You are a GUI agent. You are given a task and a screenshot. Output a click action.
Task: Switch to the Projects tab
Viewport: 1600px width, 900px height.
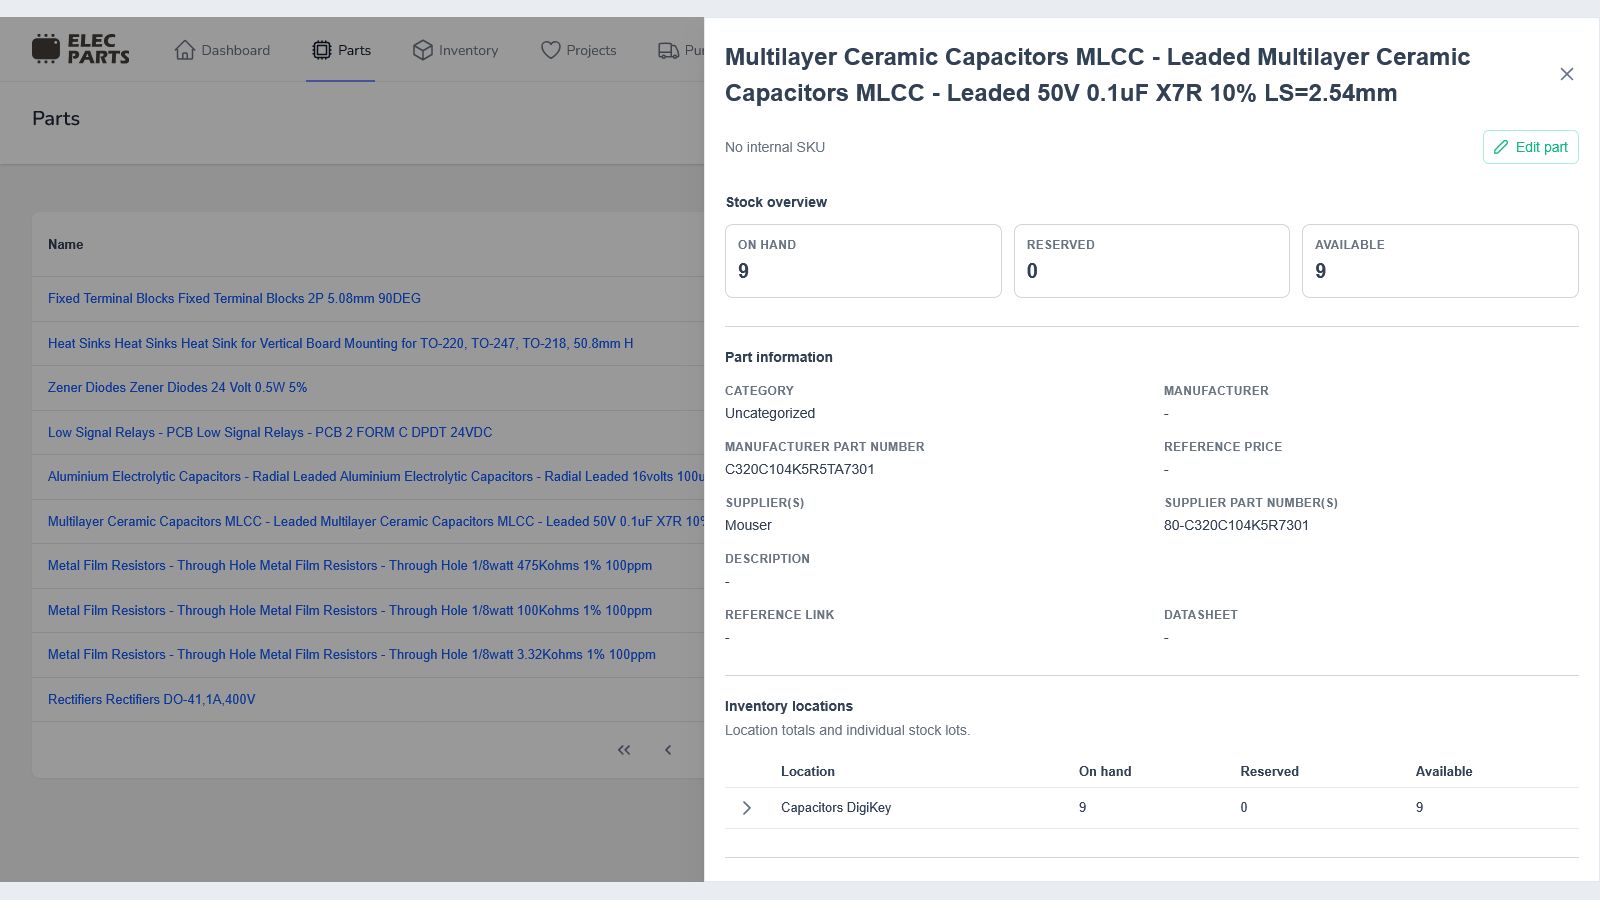pos(578,50)
